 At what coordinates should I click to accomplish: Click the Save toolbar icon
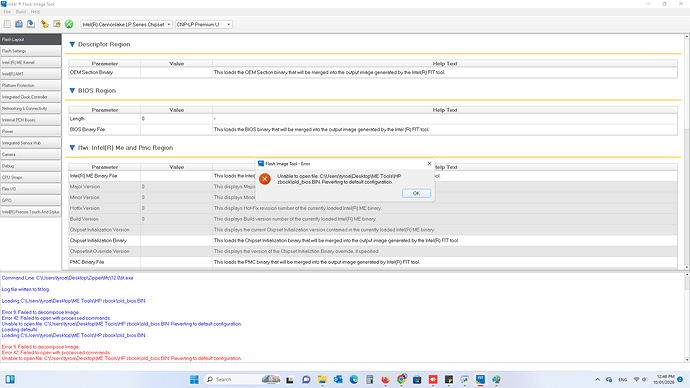tap(31, 24)
